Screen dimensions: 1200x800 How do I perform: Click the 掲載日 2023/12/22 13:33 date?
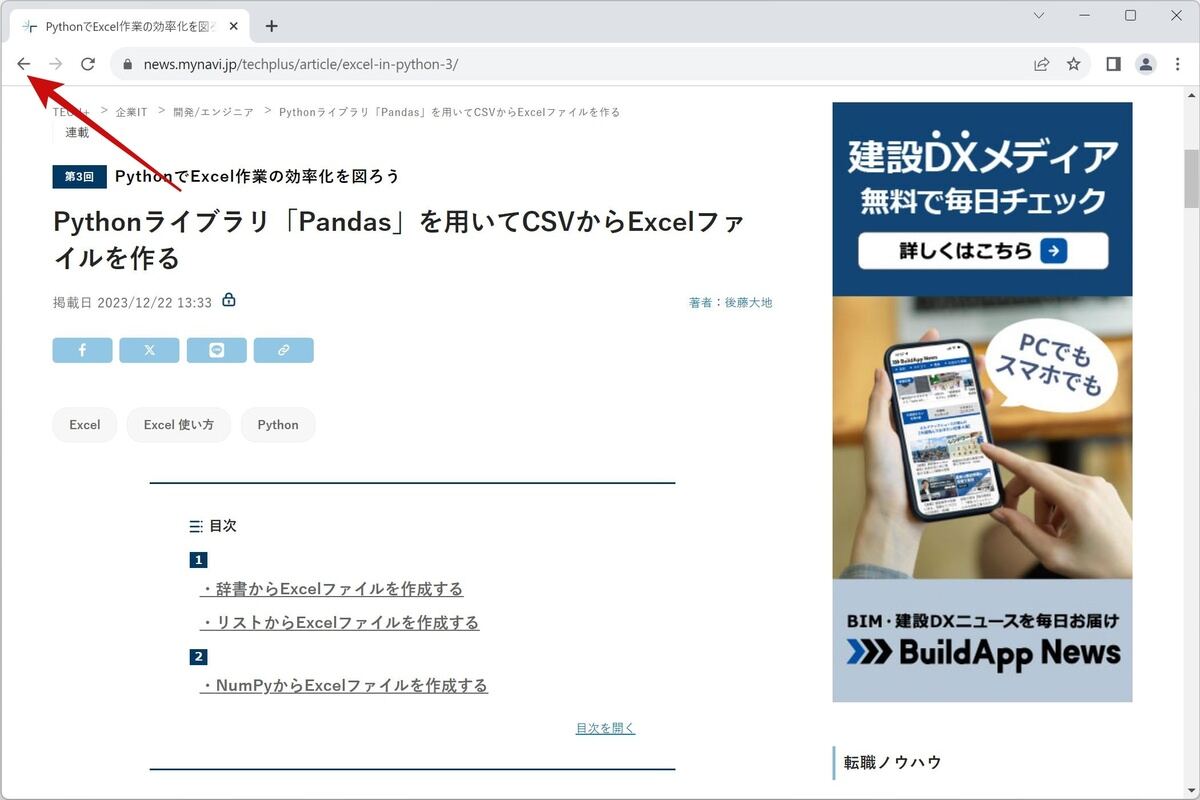pyautogui.click(x=132, y=302)
